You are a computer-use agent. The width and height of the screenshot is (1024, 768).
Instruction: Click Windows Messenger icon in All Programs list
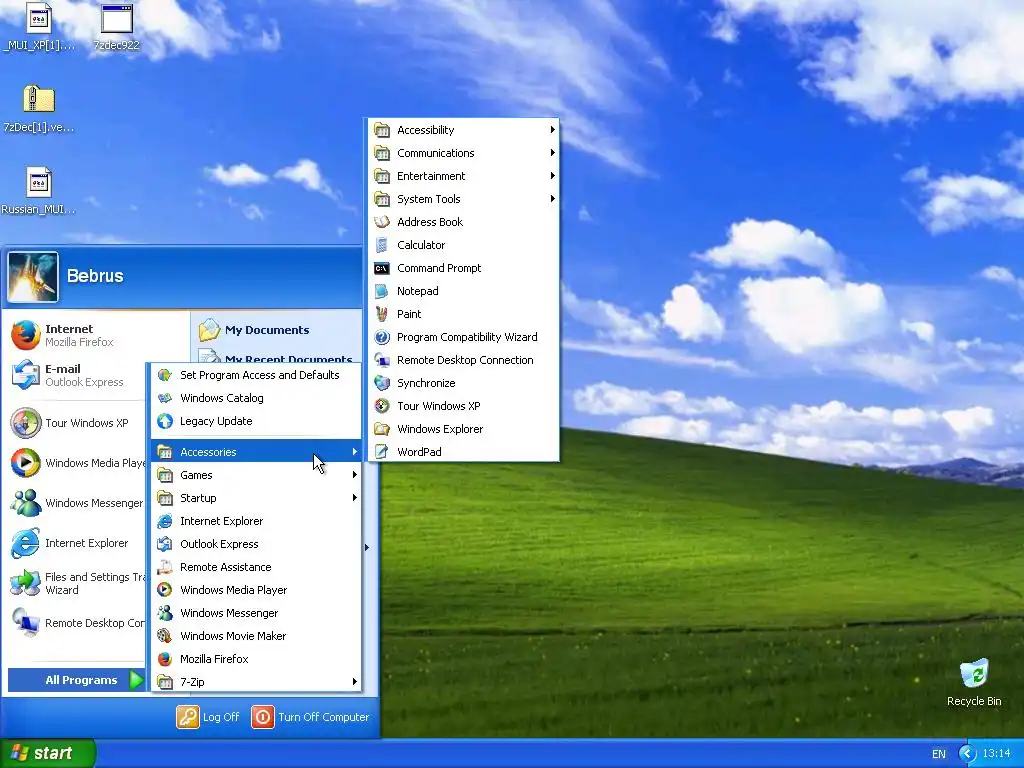click(165, 613)
